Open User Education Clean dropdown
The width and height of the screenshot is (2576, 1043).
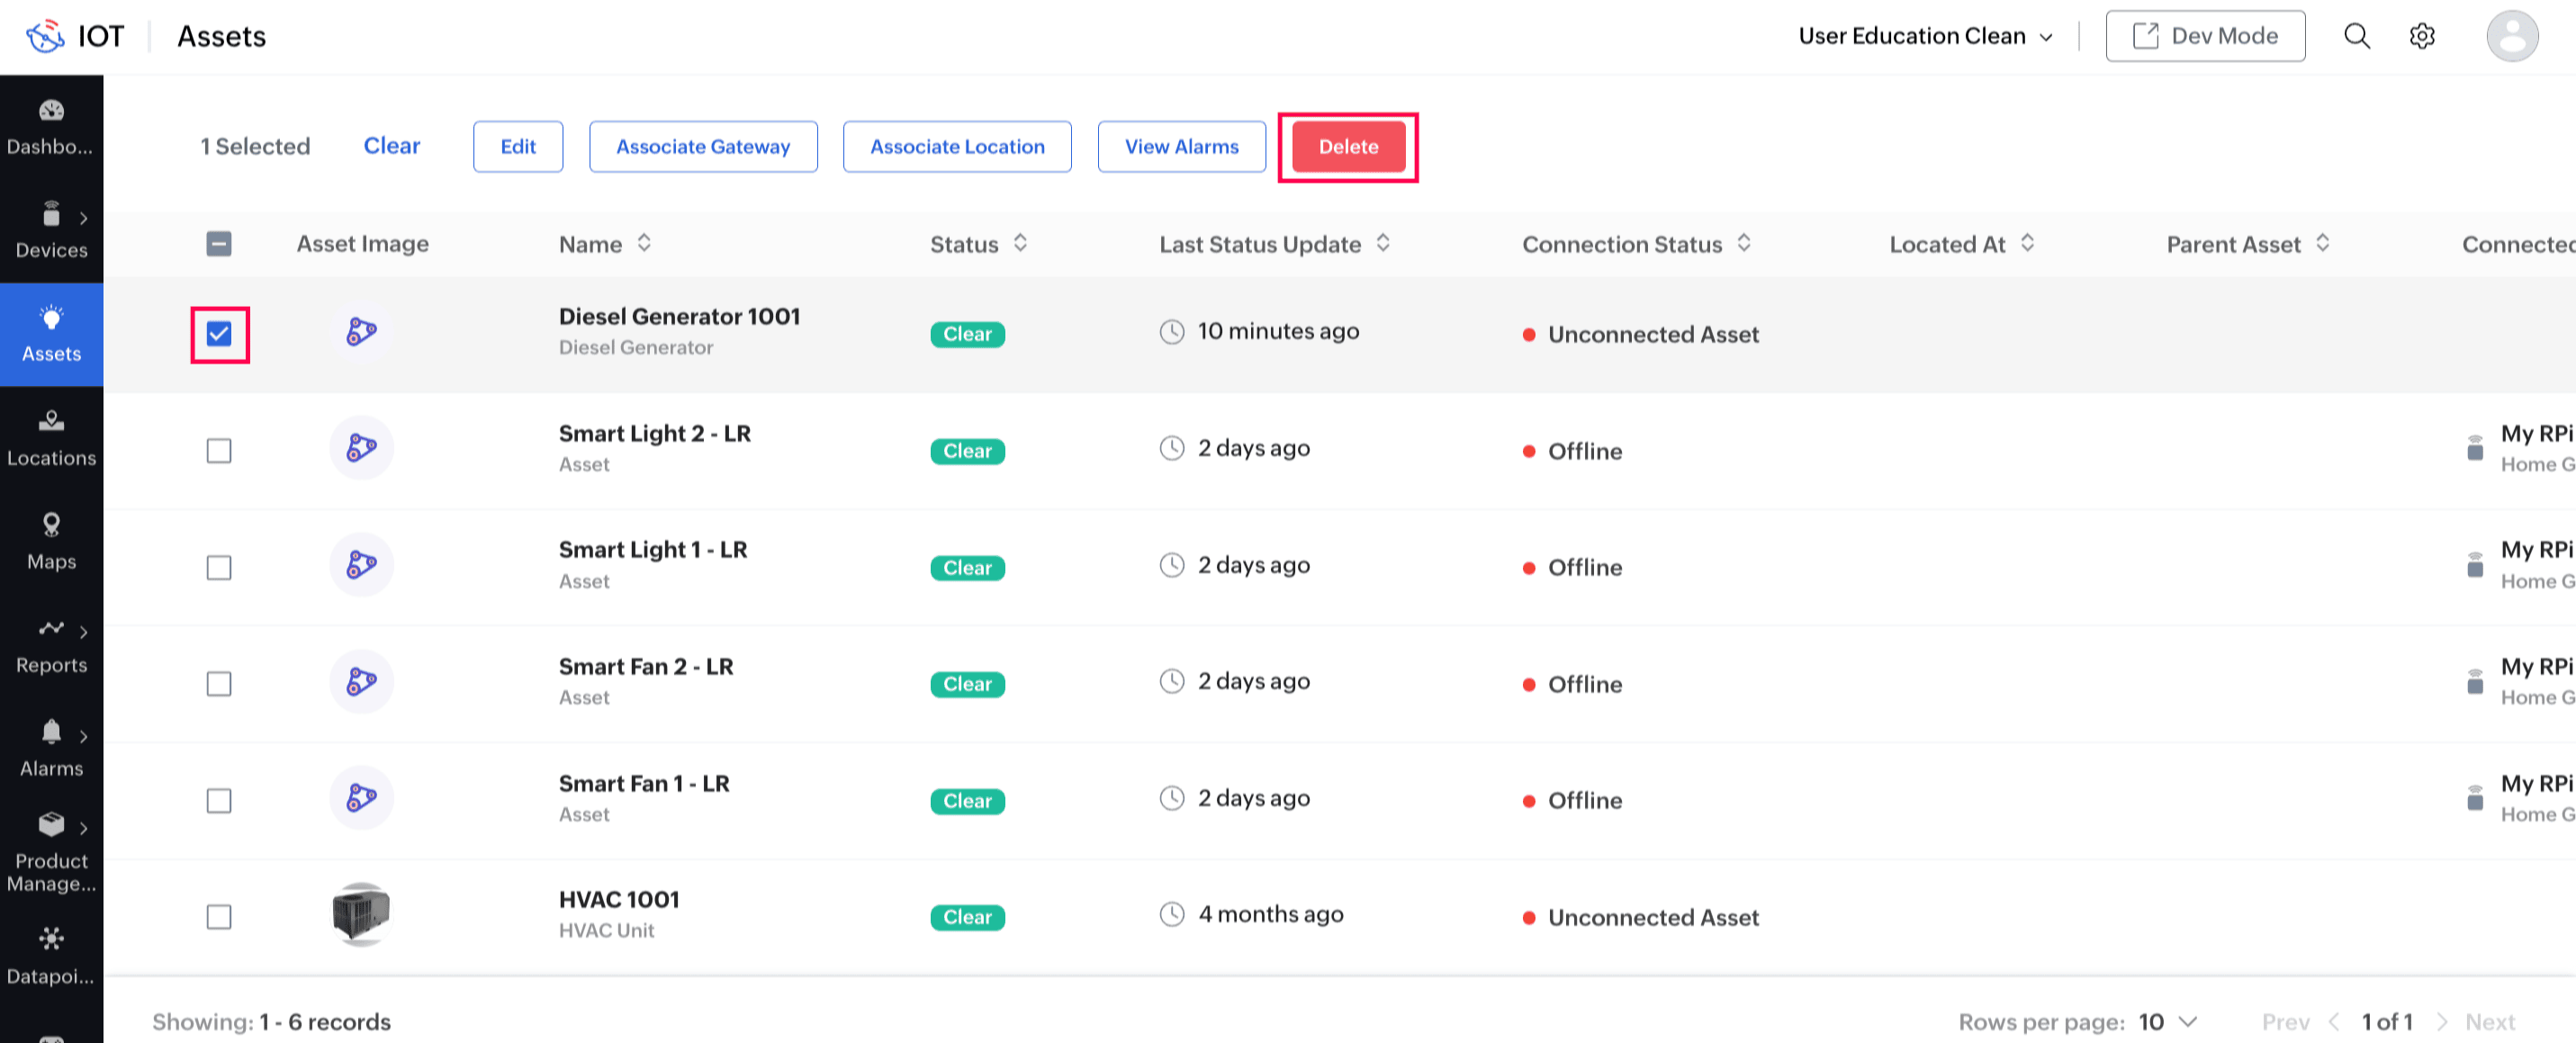(x=1924, y=36)
